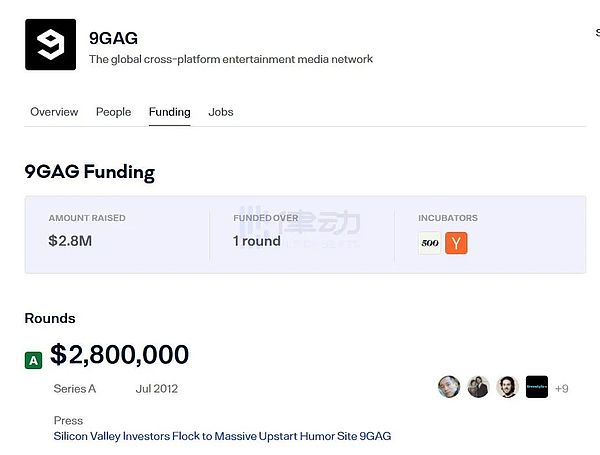600x455 pixels.
Task: Open the third investor avatar, bearded man
Action: [x=507, y=388]
